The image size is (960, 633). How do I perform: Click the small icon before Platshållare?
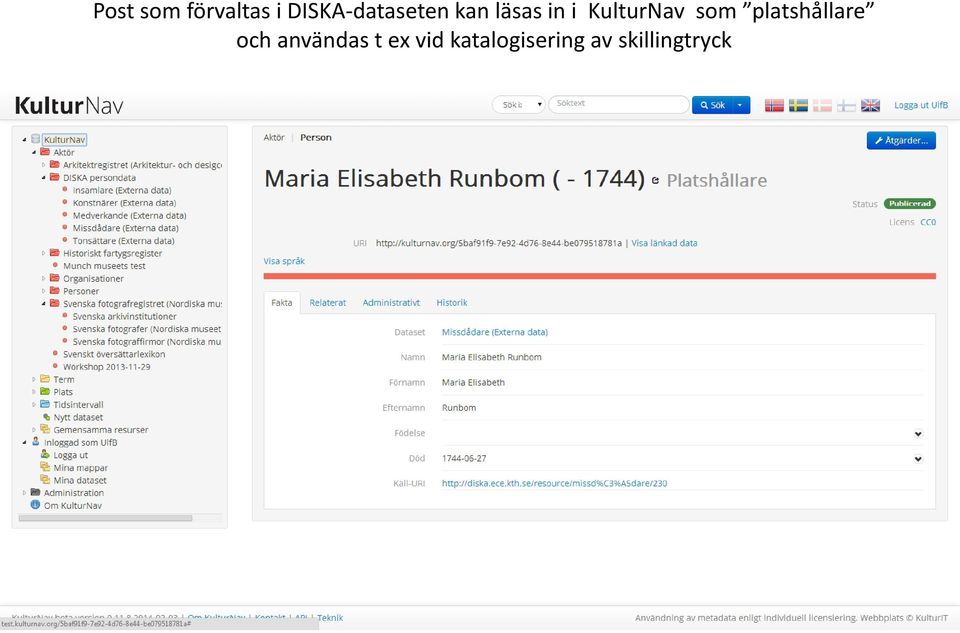click(x=656, y=181)
